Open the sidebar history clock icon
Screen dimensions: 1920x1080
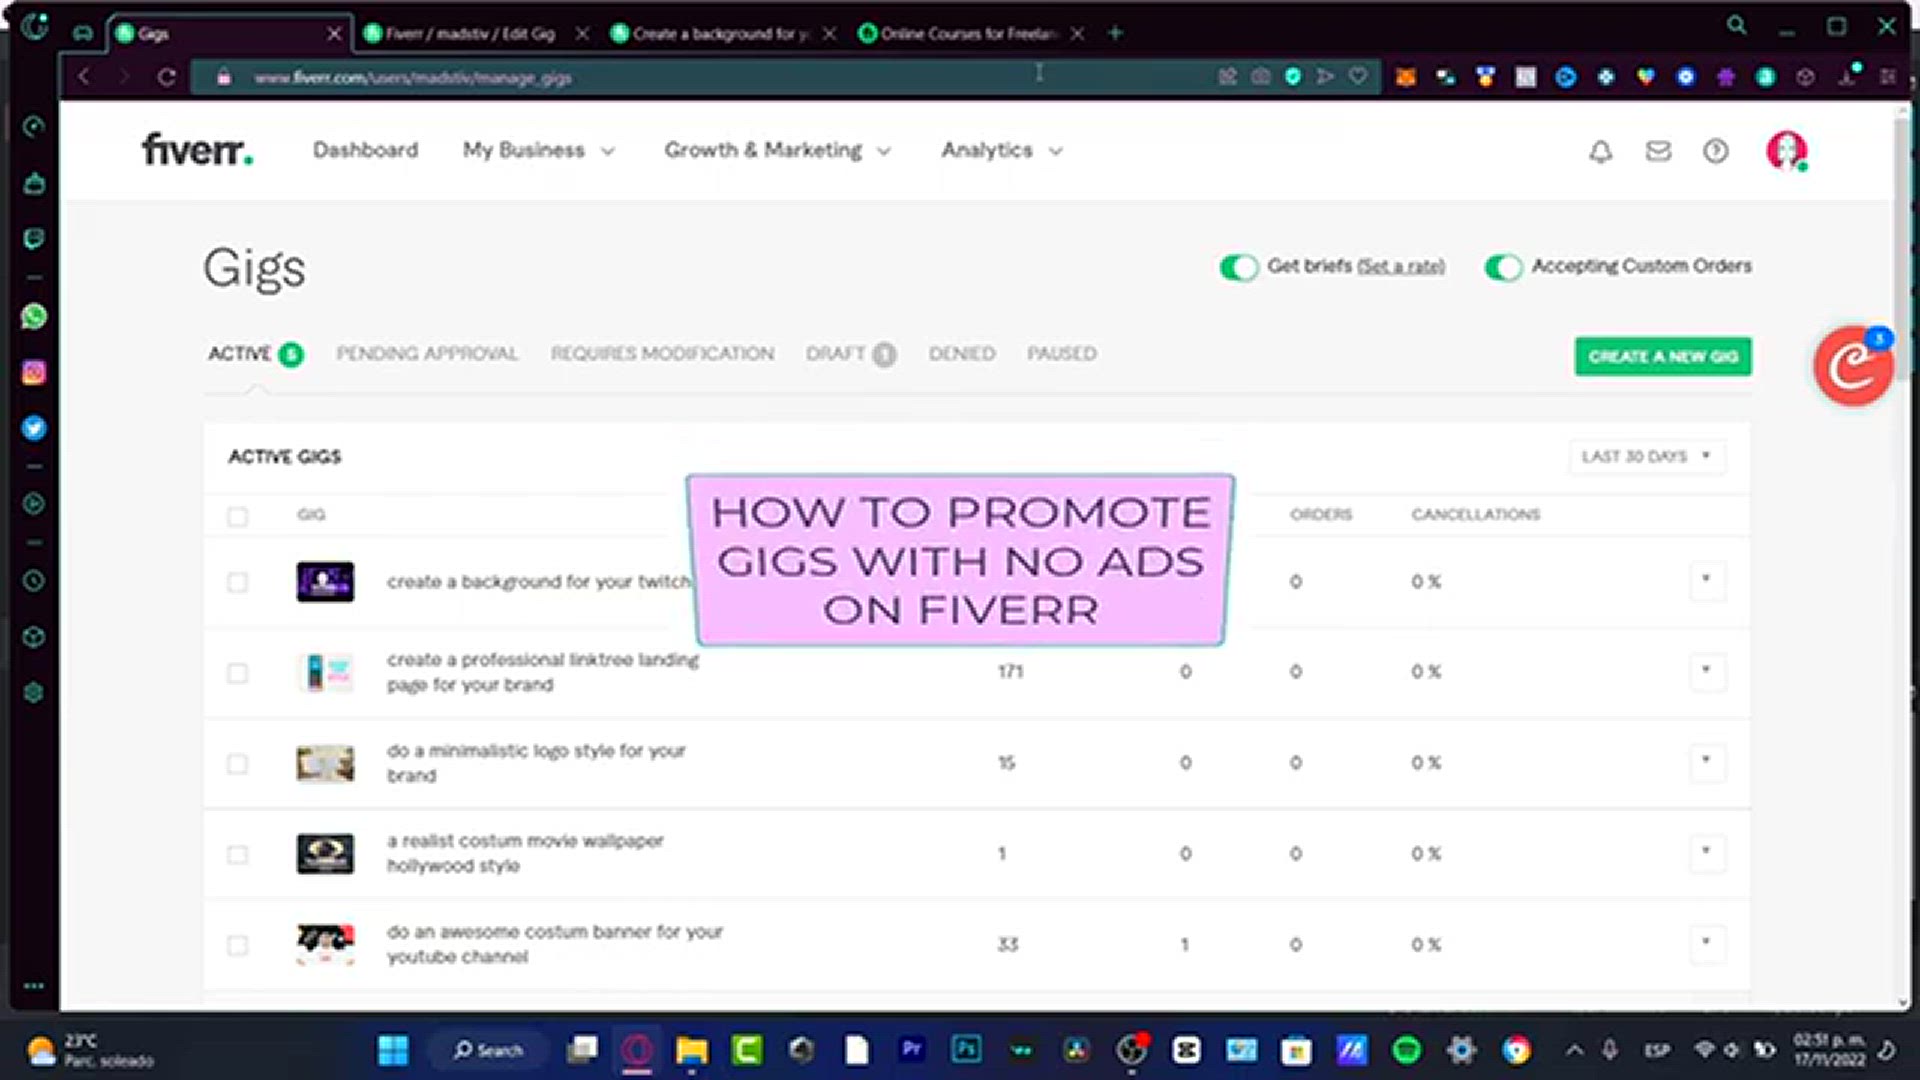click(34, 580)
